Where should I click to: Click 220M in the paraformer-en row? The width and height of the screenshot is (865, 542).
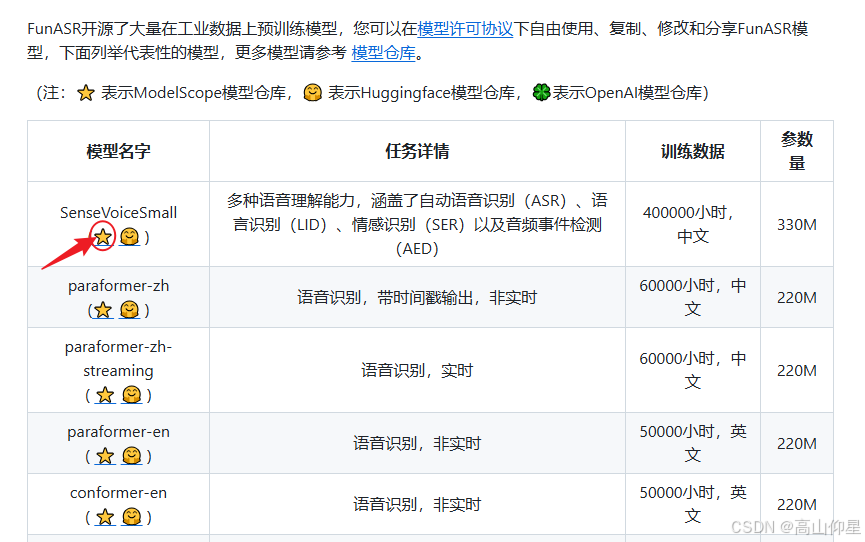pos(797,444)
